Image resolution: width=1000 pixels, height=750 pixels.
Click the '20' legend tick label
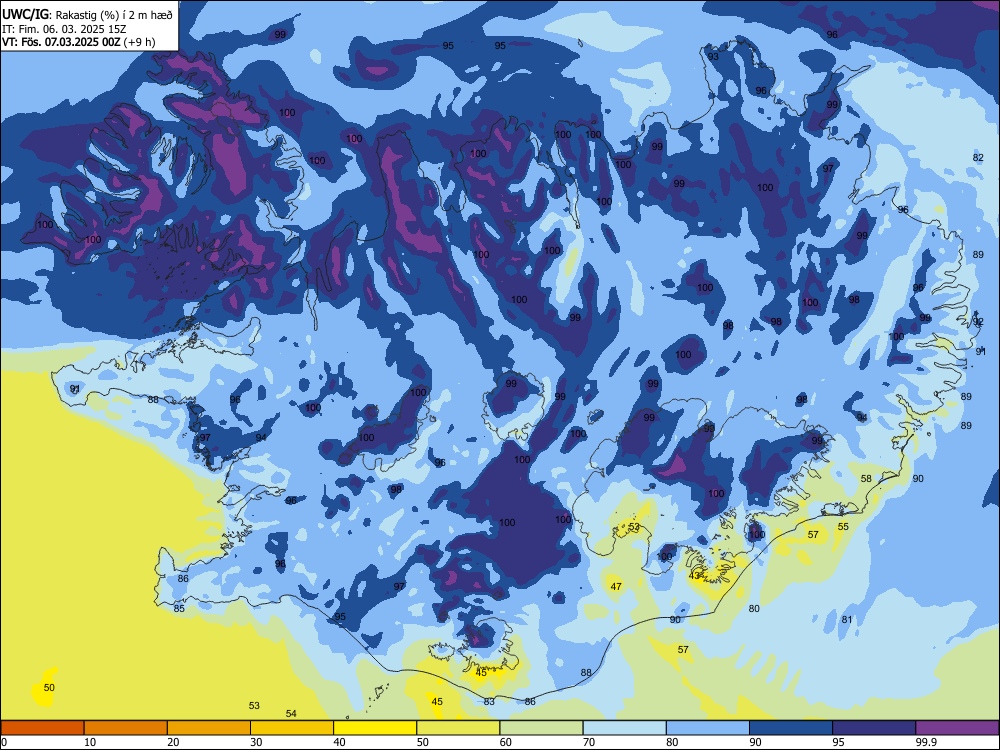point(173,742)
